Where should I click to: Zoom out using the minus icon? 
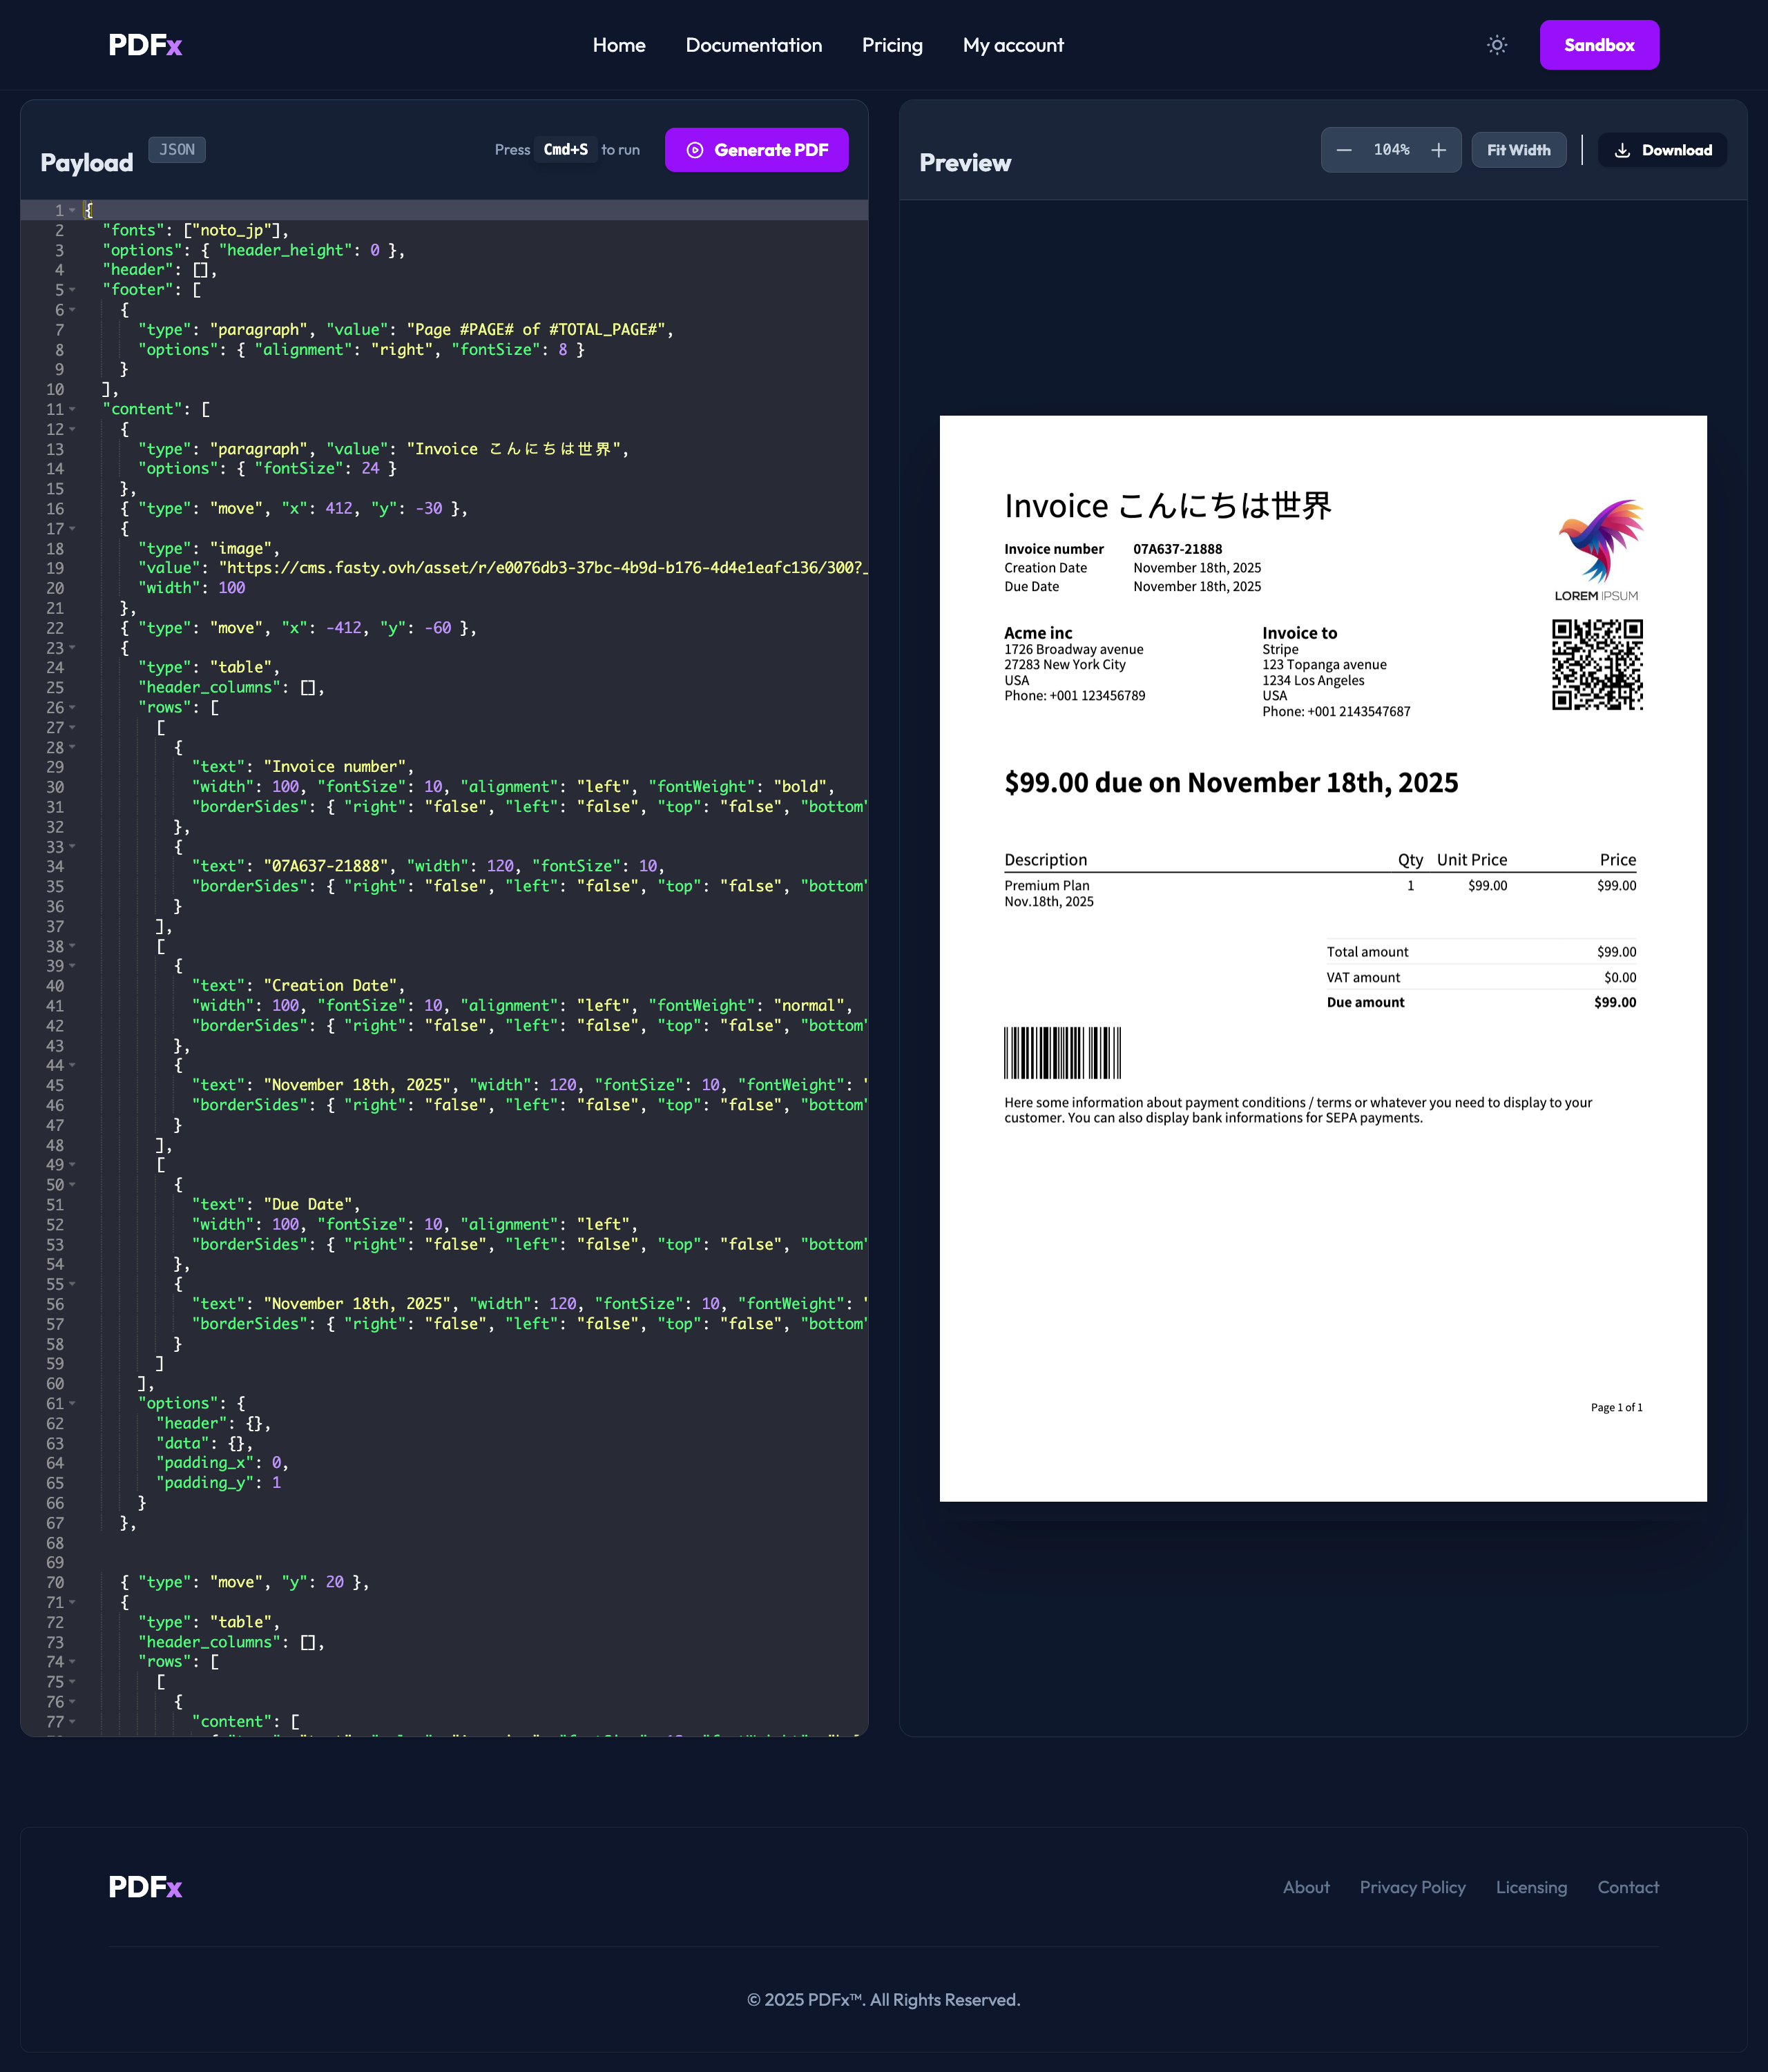click(x=1344, y=149)
